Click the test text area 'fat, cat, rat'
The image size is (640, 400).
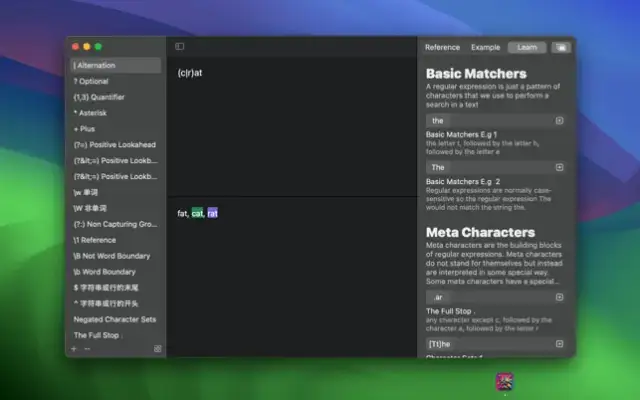click(198, 213)
